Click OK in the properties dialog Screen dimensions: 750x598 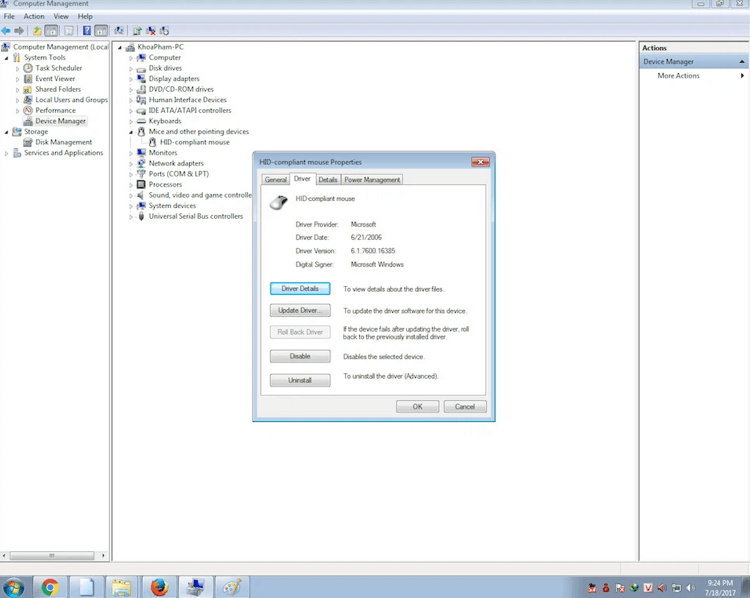pos(418,407)
